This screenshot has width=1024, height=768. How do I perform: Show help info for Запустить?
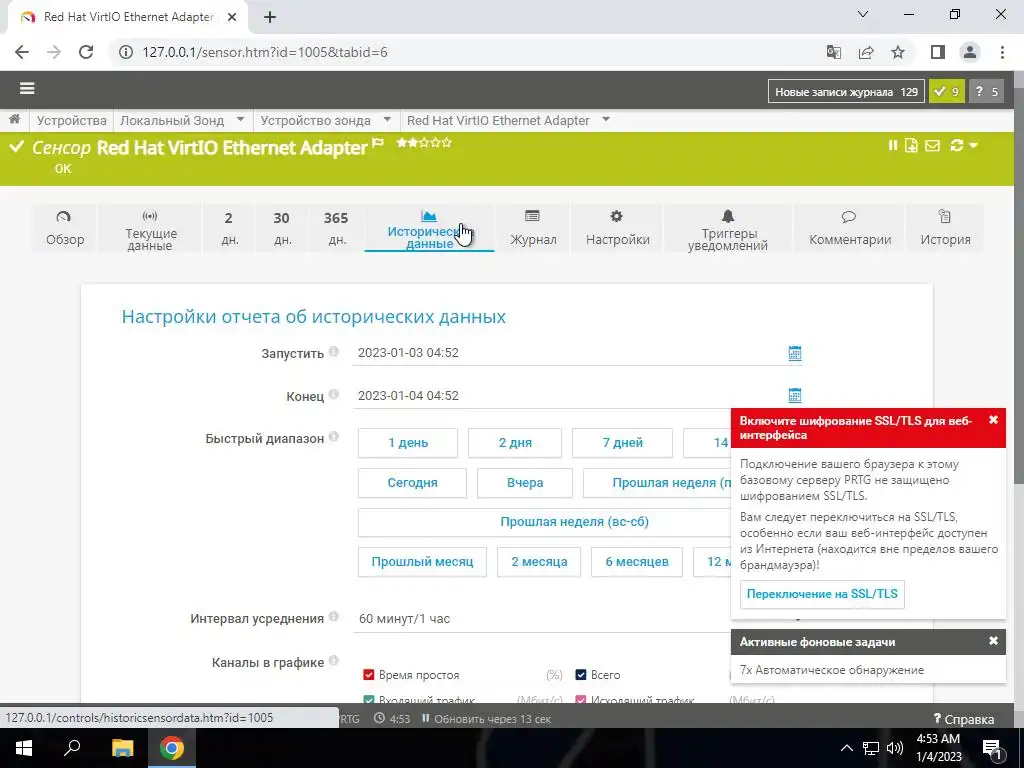point(334,351)
